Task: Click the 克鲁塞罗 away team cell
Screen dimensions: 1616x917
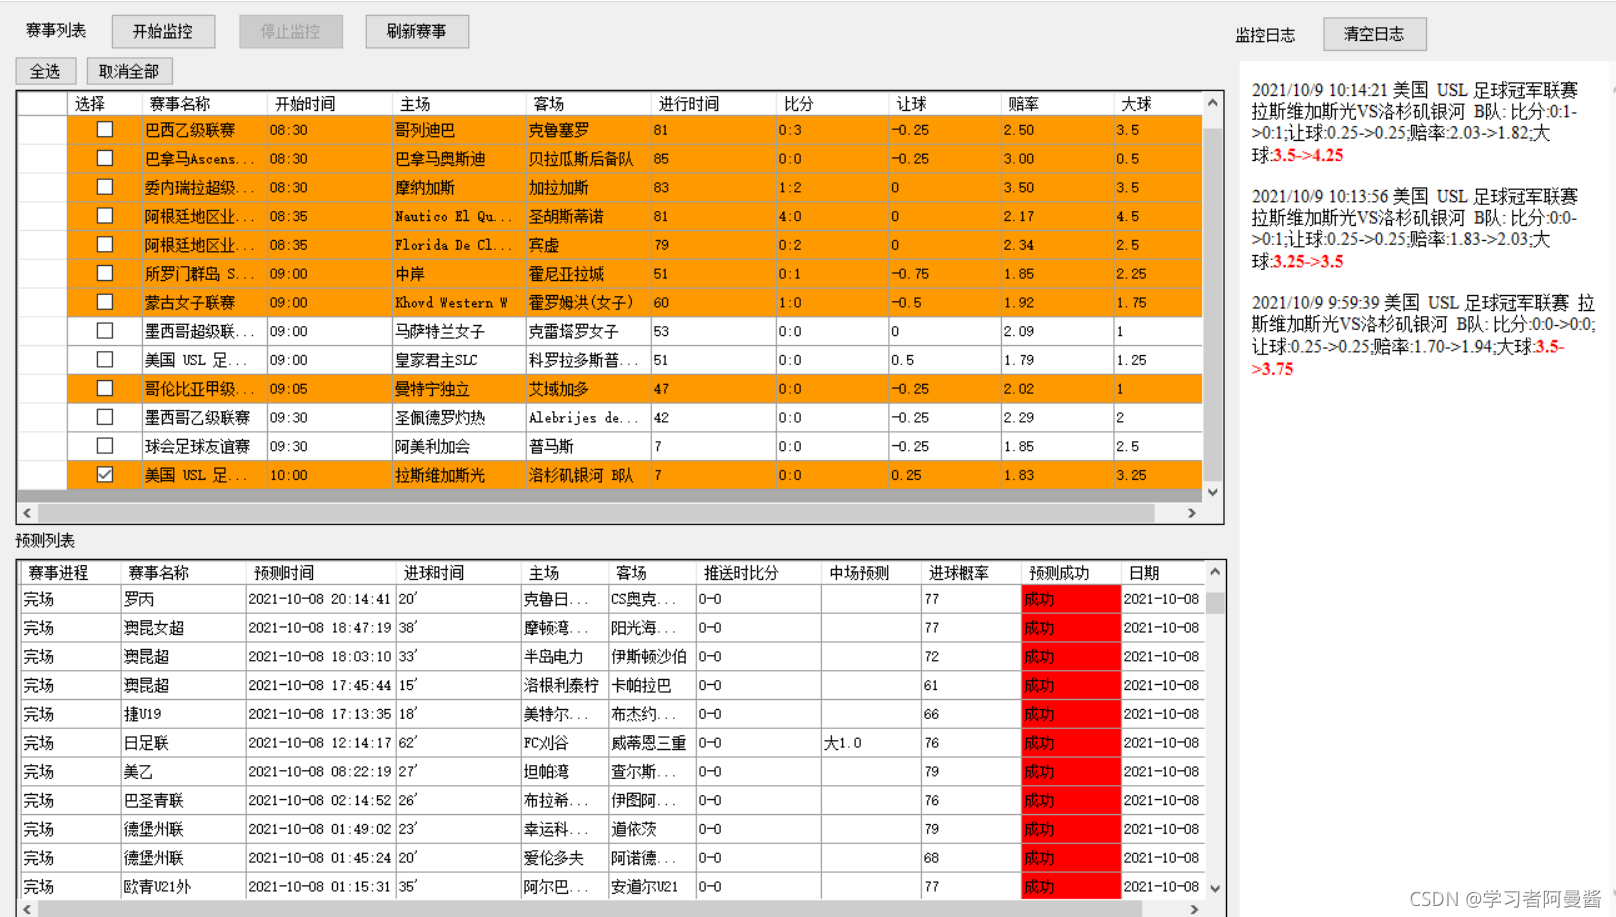Action: click(588, 130)
